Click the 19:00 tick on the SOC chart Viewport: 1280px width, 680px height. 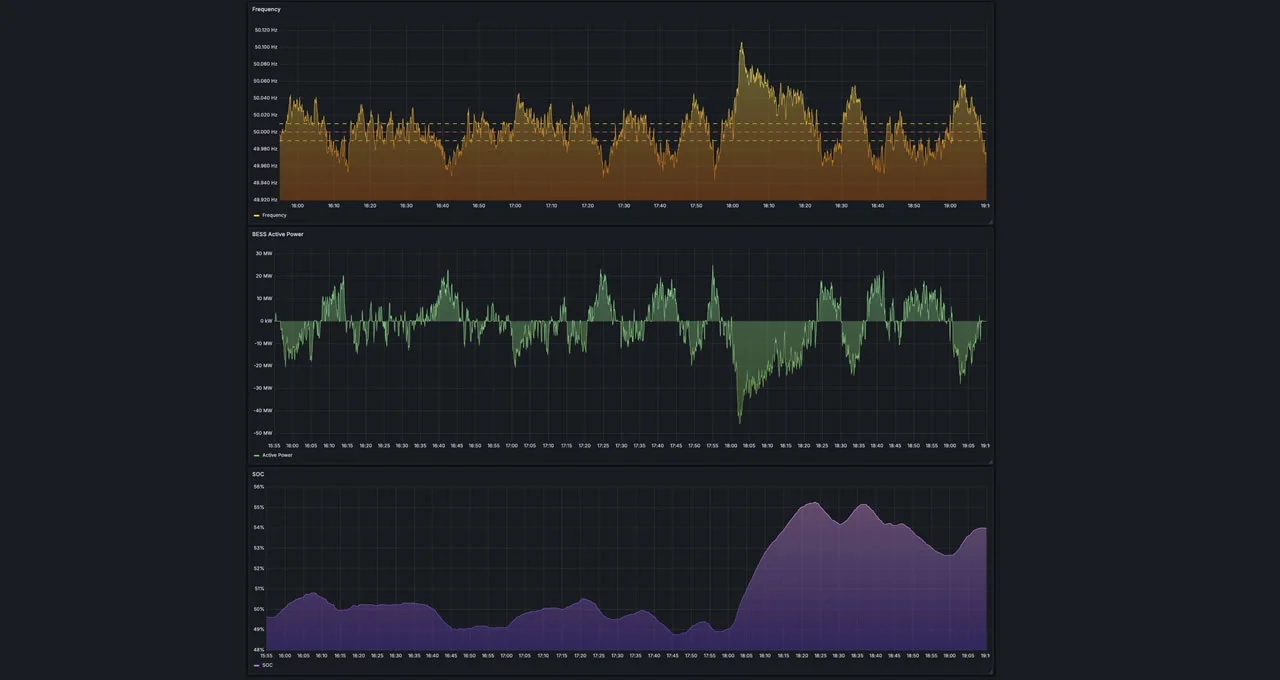(x=949, y=656)
